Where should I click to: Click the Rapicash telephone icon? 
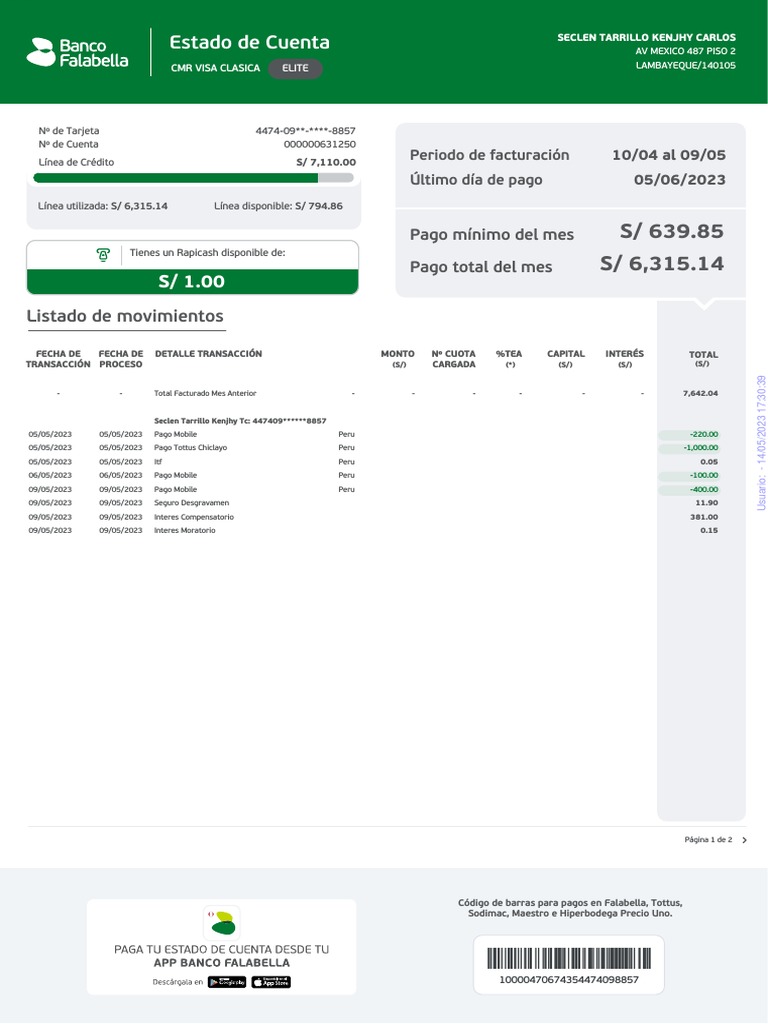103,255
